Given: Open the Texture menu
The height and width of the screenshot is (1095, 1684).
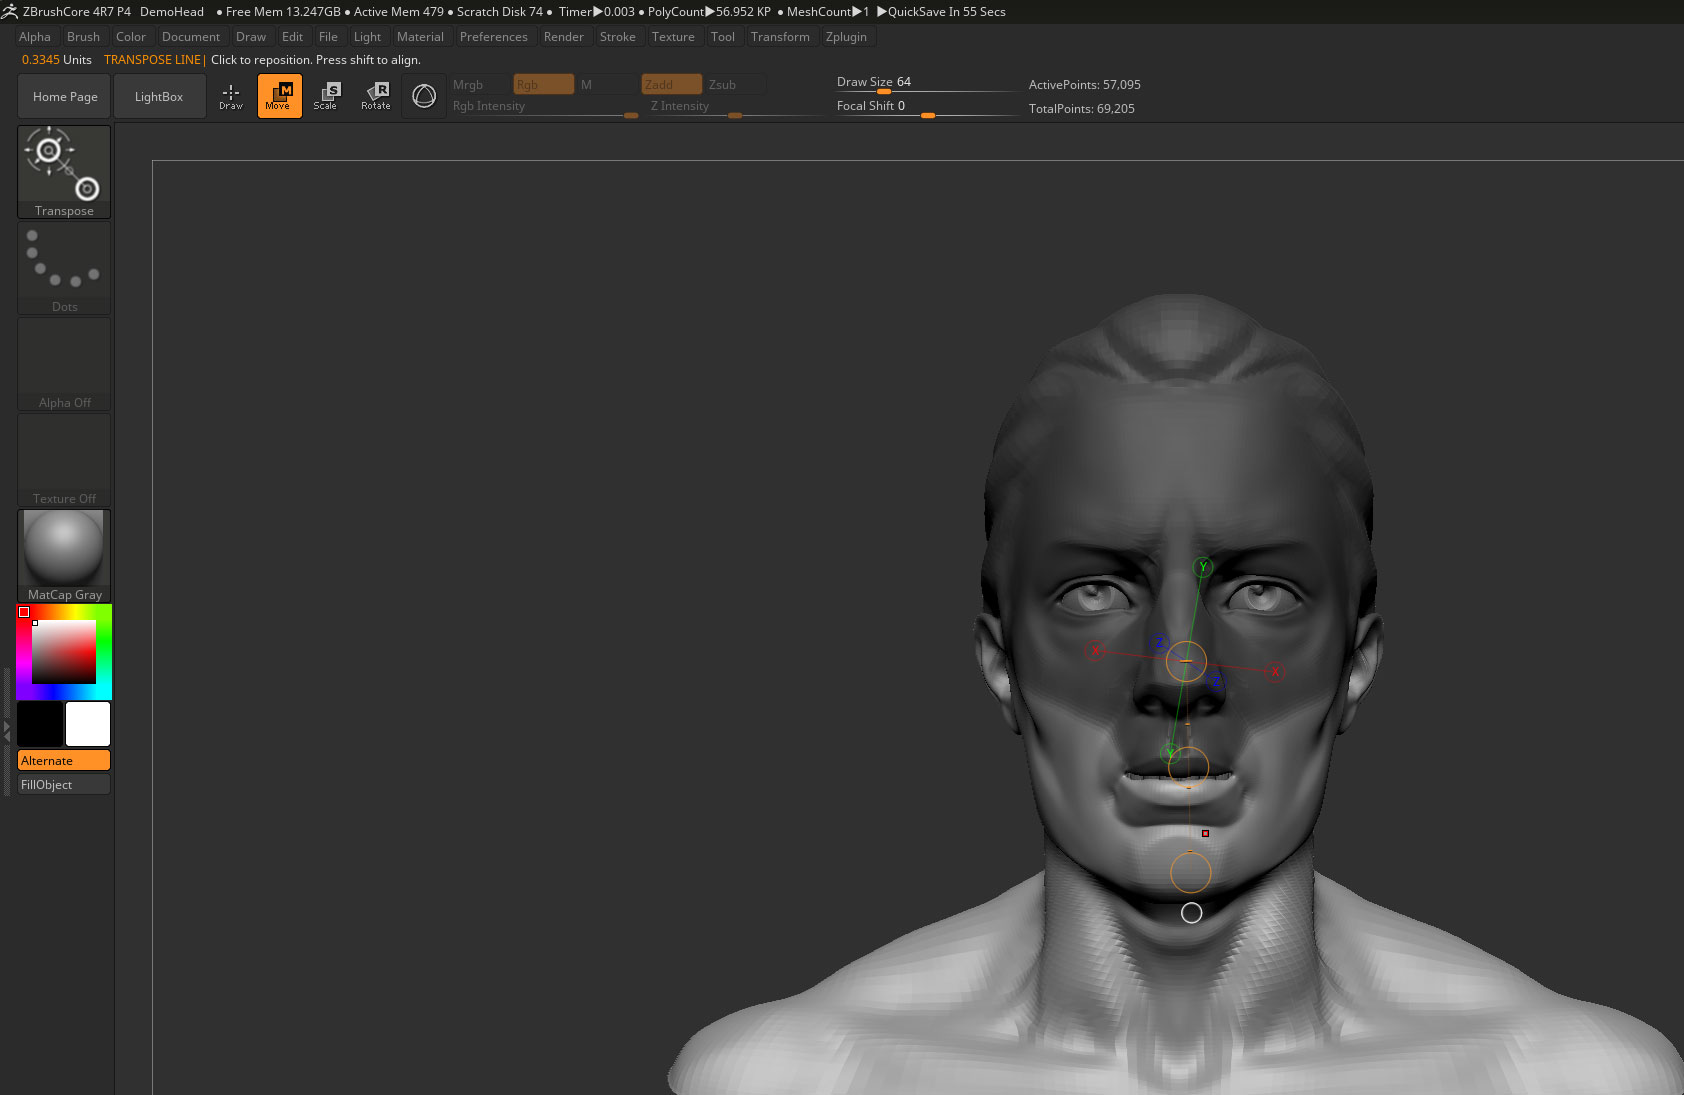Looking at the screenshot, I should pyautogui.click(x=673, y=37).
